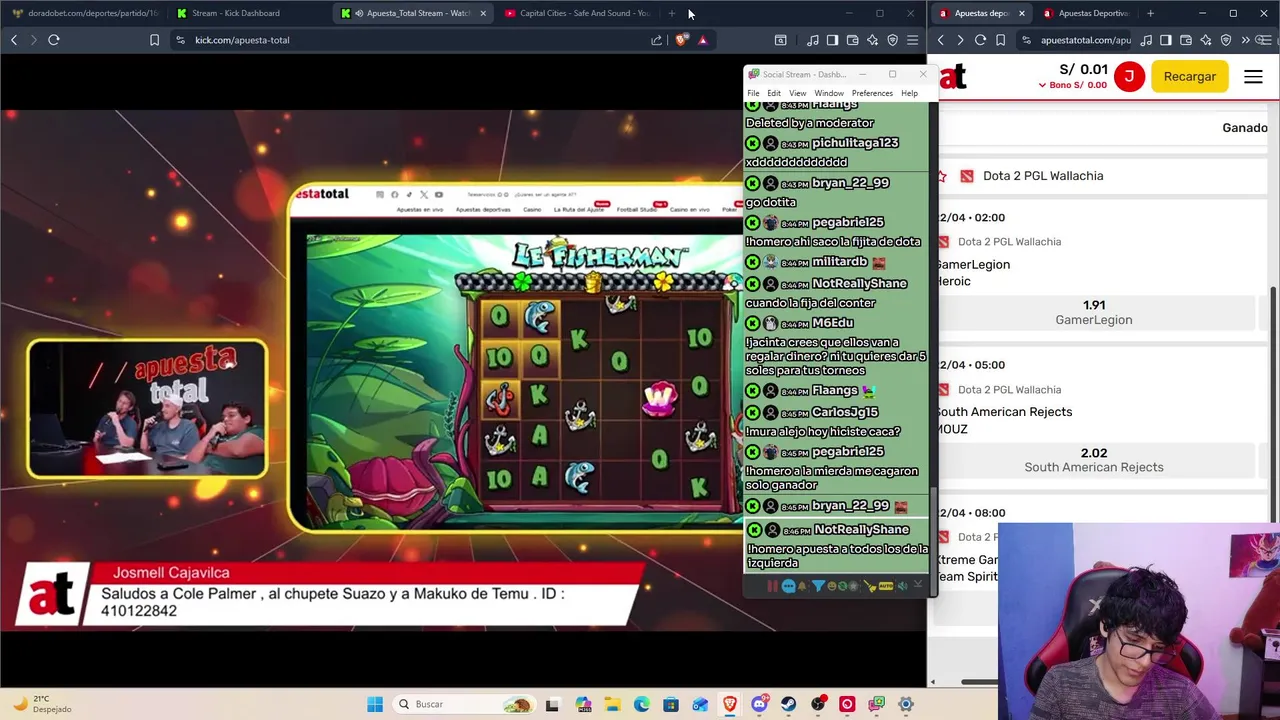Open Settings gear from the taskbar
The width and height of the screenshot is (1280, 720).
point(906,704)
